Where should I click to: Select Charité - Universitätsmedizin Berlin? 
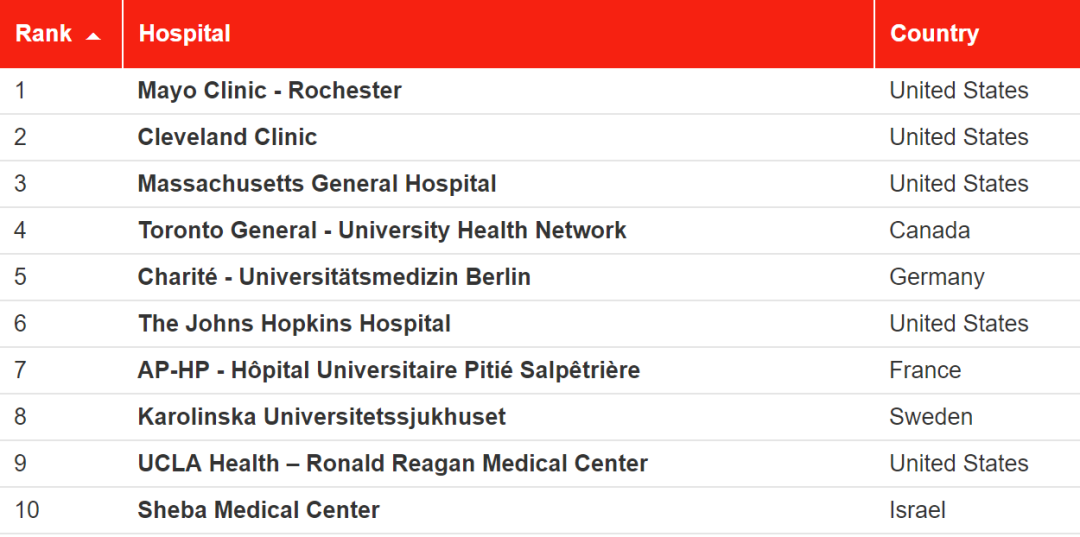(334, 277)
